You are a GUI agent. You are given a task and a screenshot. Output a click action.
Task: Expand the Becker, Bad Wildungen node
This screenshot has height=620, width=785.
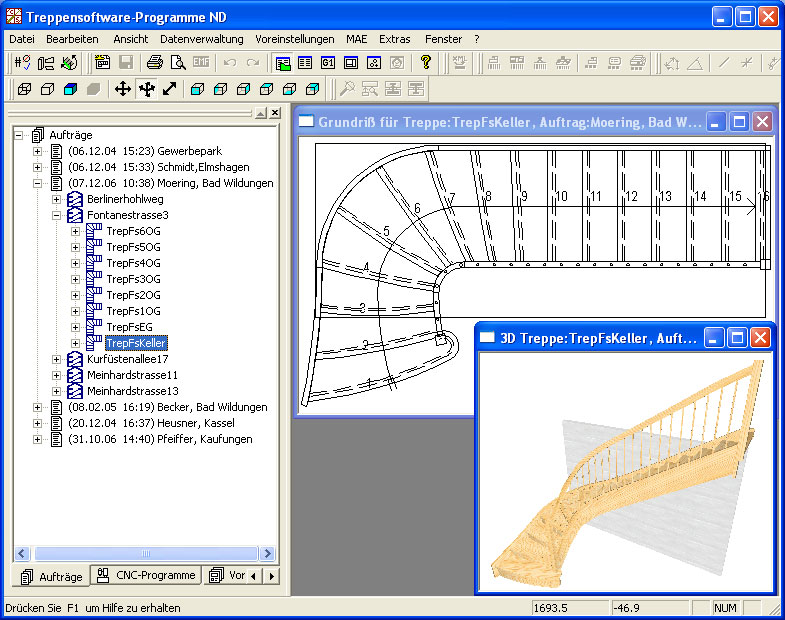click(38, 408)
